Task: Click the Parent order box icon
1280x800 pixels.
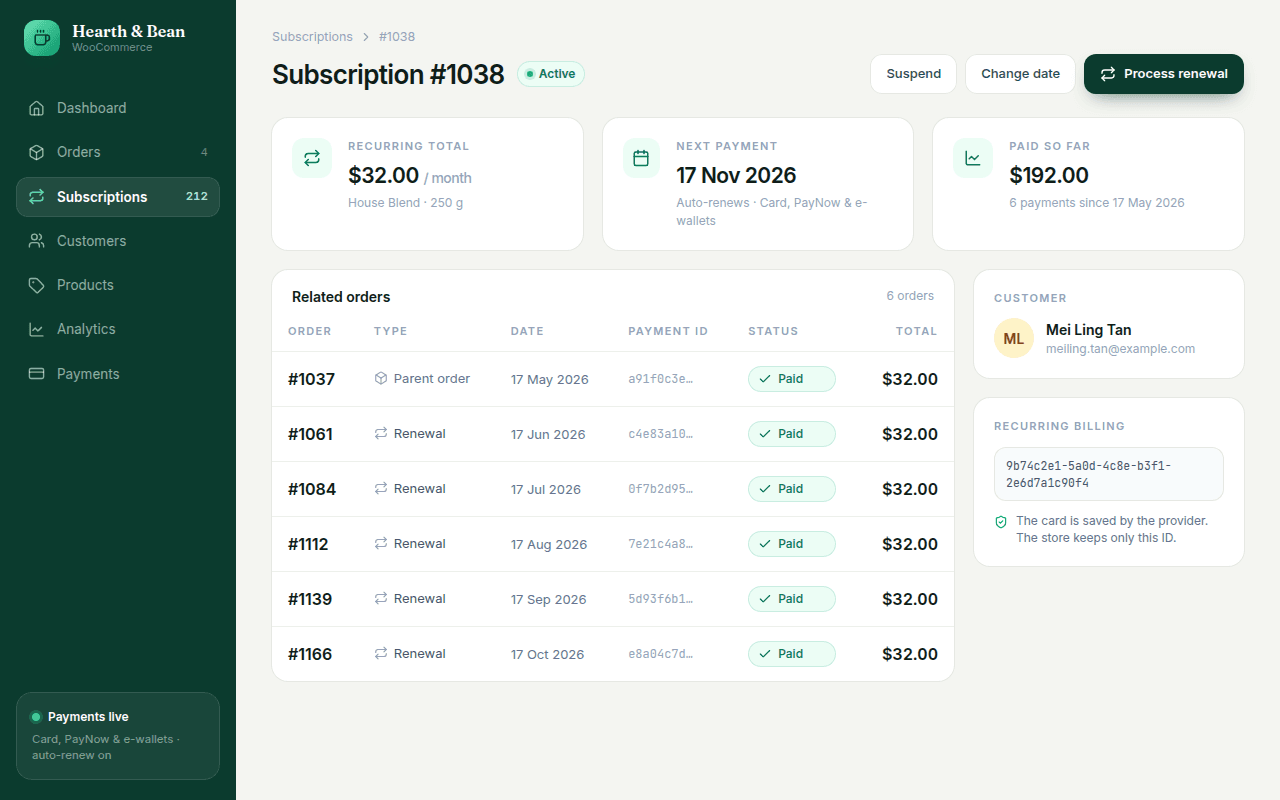Action: point(381,379)
